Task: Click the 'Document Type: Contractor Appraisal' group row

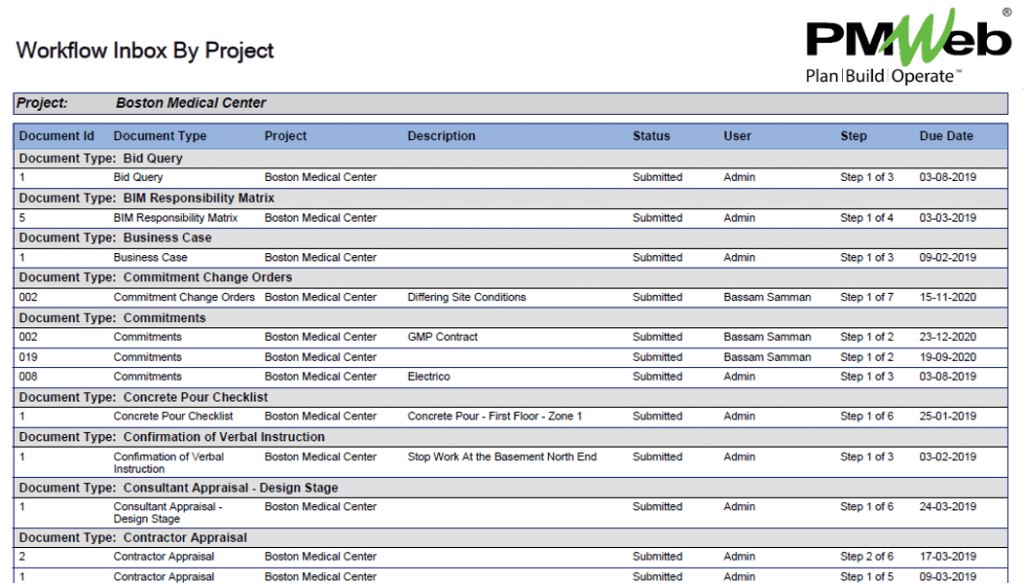Action: [510, 538]
